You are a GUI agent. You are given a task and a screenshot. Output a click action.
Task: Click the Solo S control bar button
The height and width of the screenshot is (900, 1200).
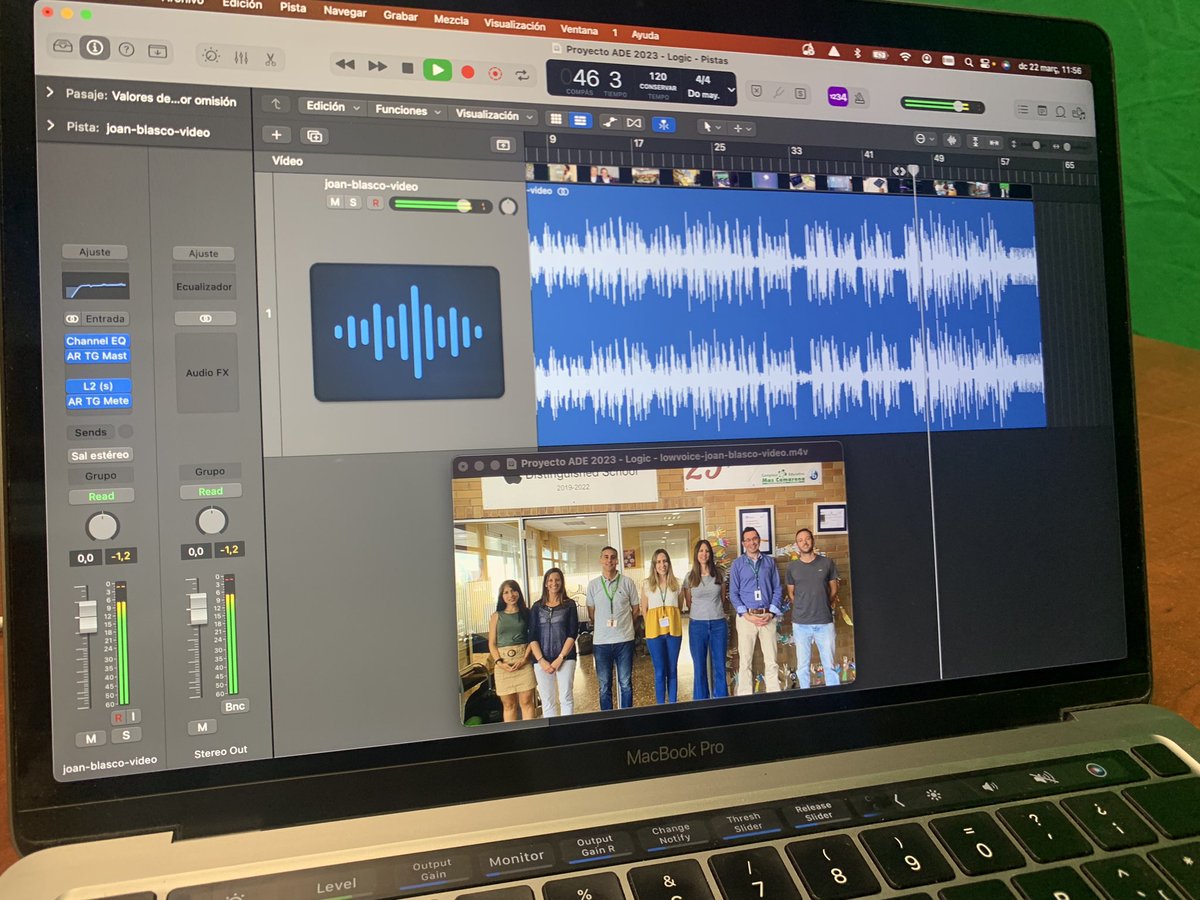coord(800,93)
